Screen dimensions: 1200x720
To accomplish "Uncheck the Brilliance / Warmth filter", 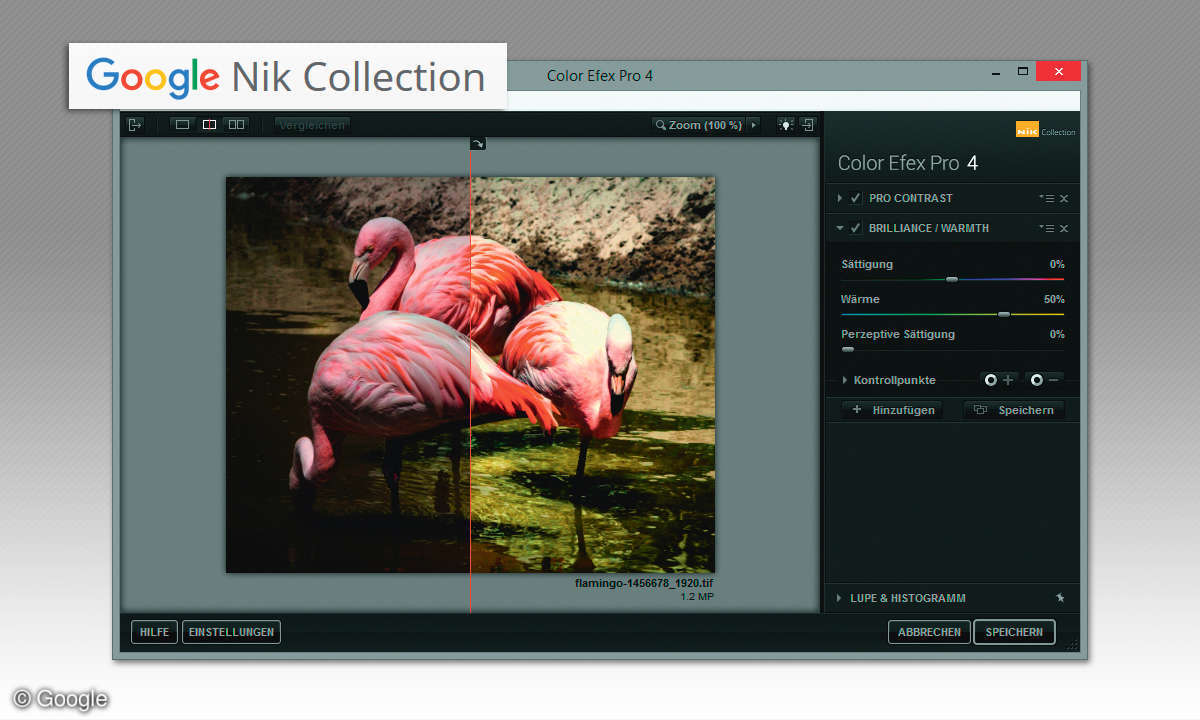I will point(856,228).
